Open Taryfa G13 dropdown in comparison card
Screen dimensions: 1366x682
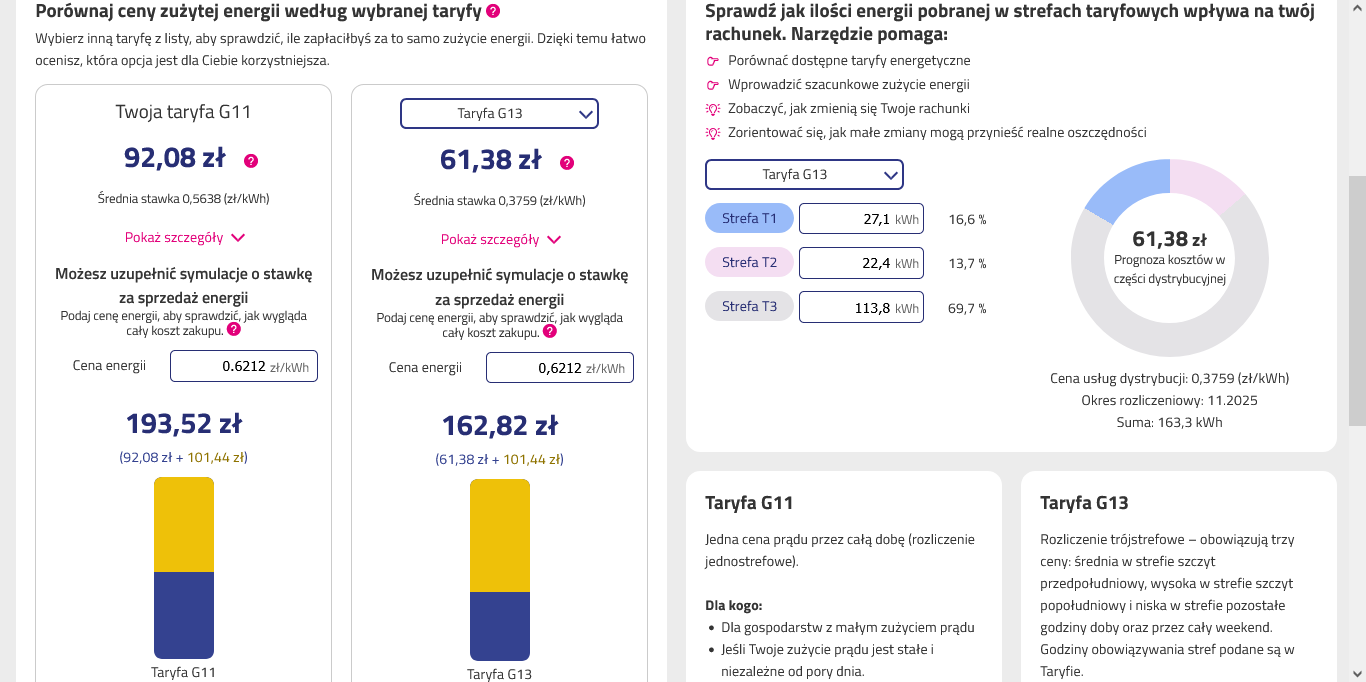(499, 114)
